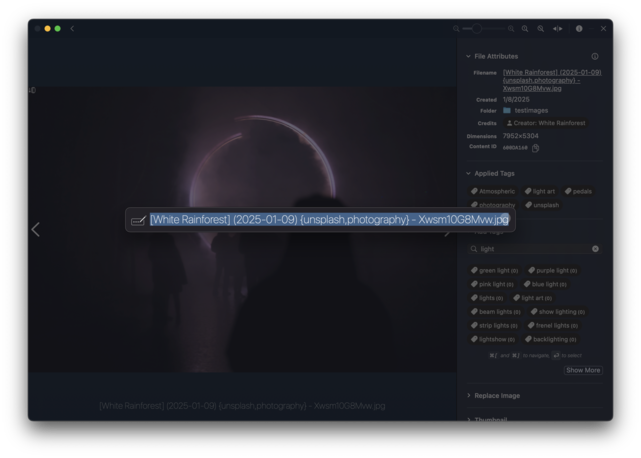Click the 'testimages' folder name
The height and width of the screenshot is (458, 641).
[531, 110]
